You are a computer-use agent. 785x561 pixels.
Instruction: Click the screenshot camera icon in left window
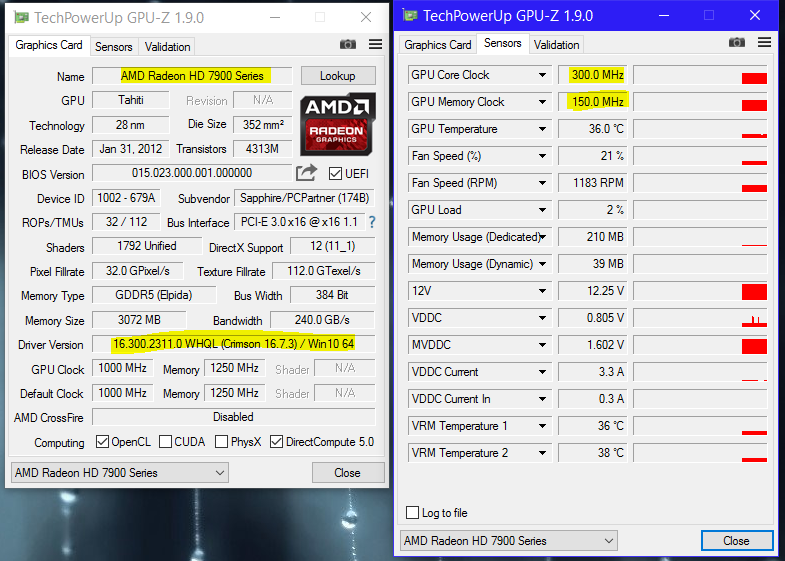point(348,45)
